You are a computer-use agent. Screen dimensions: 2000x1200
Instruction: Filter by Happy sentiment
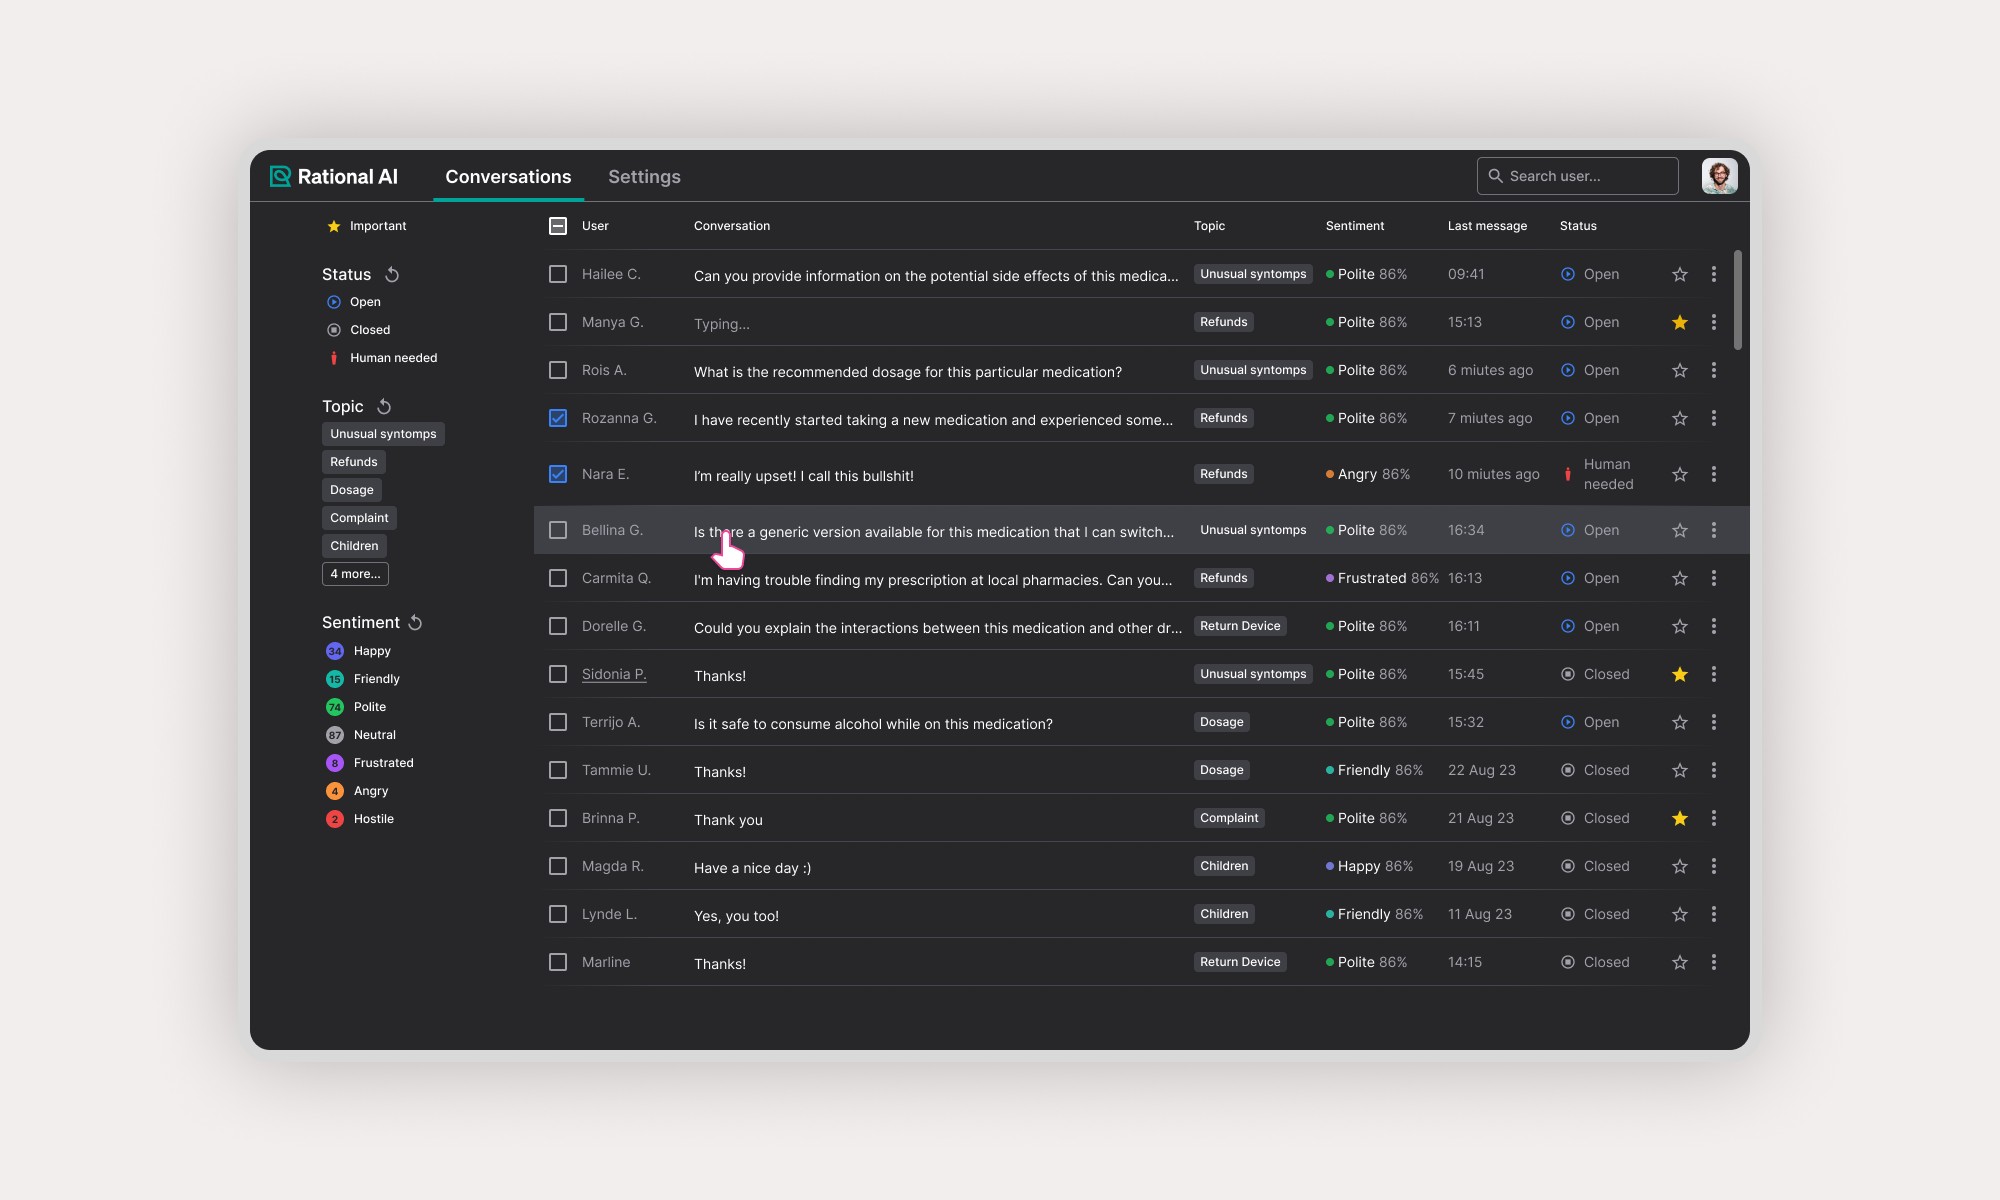(x=358, y=651)
